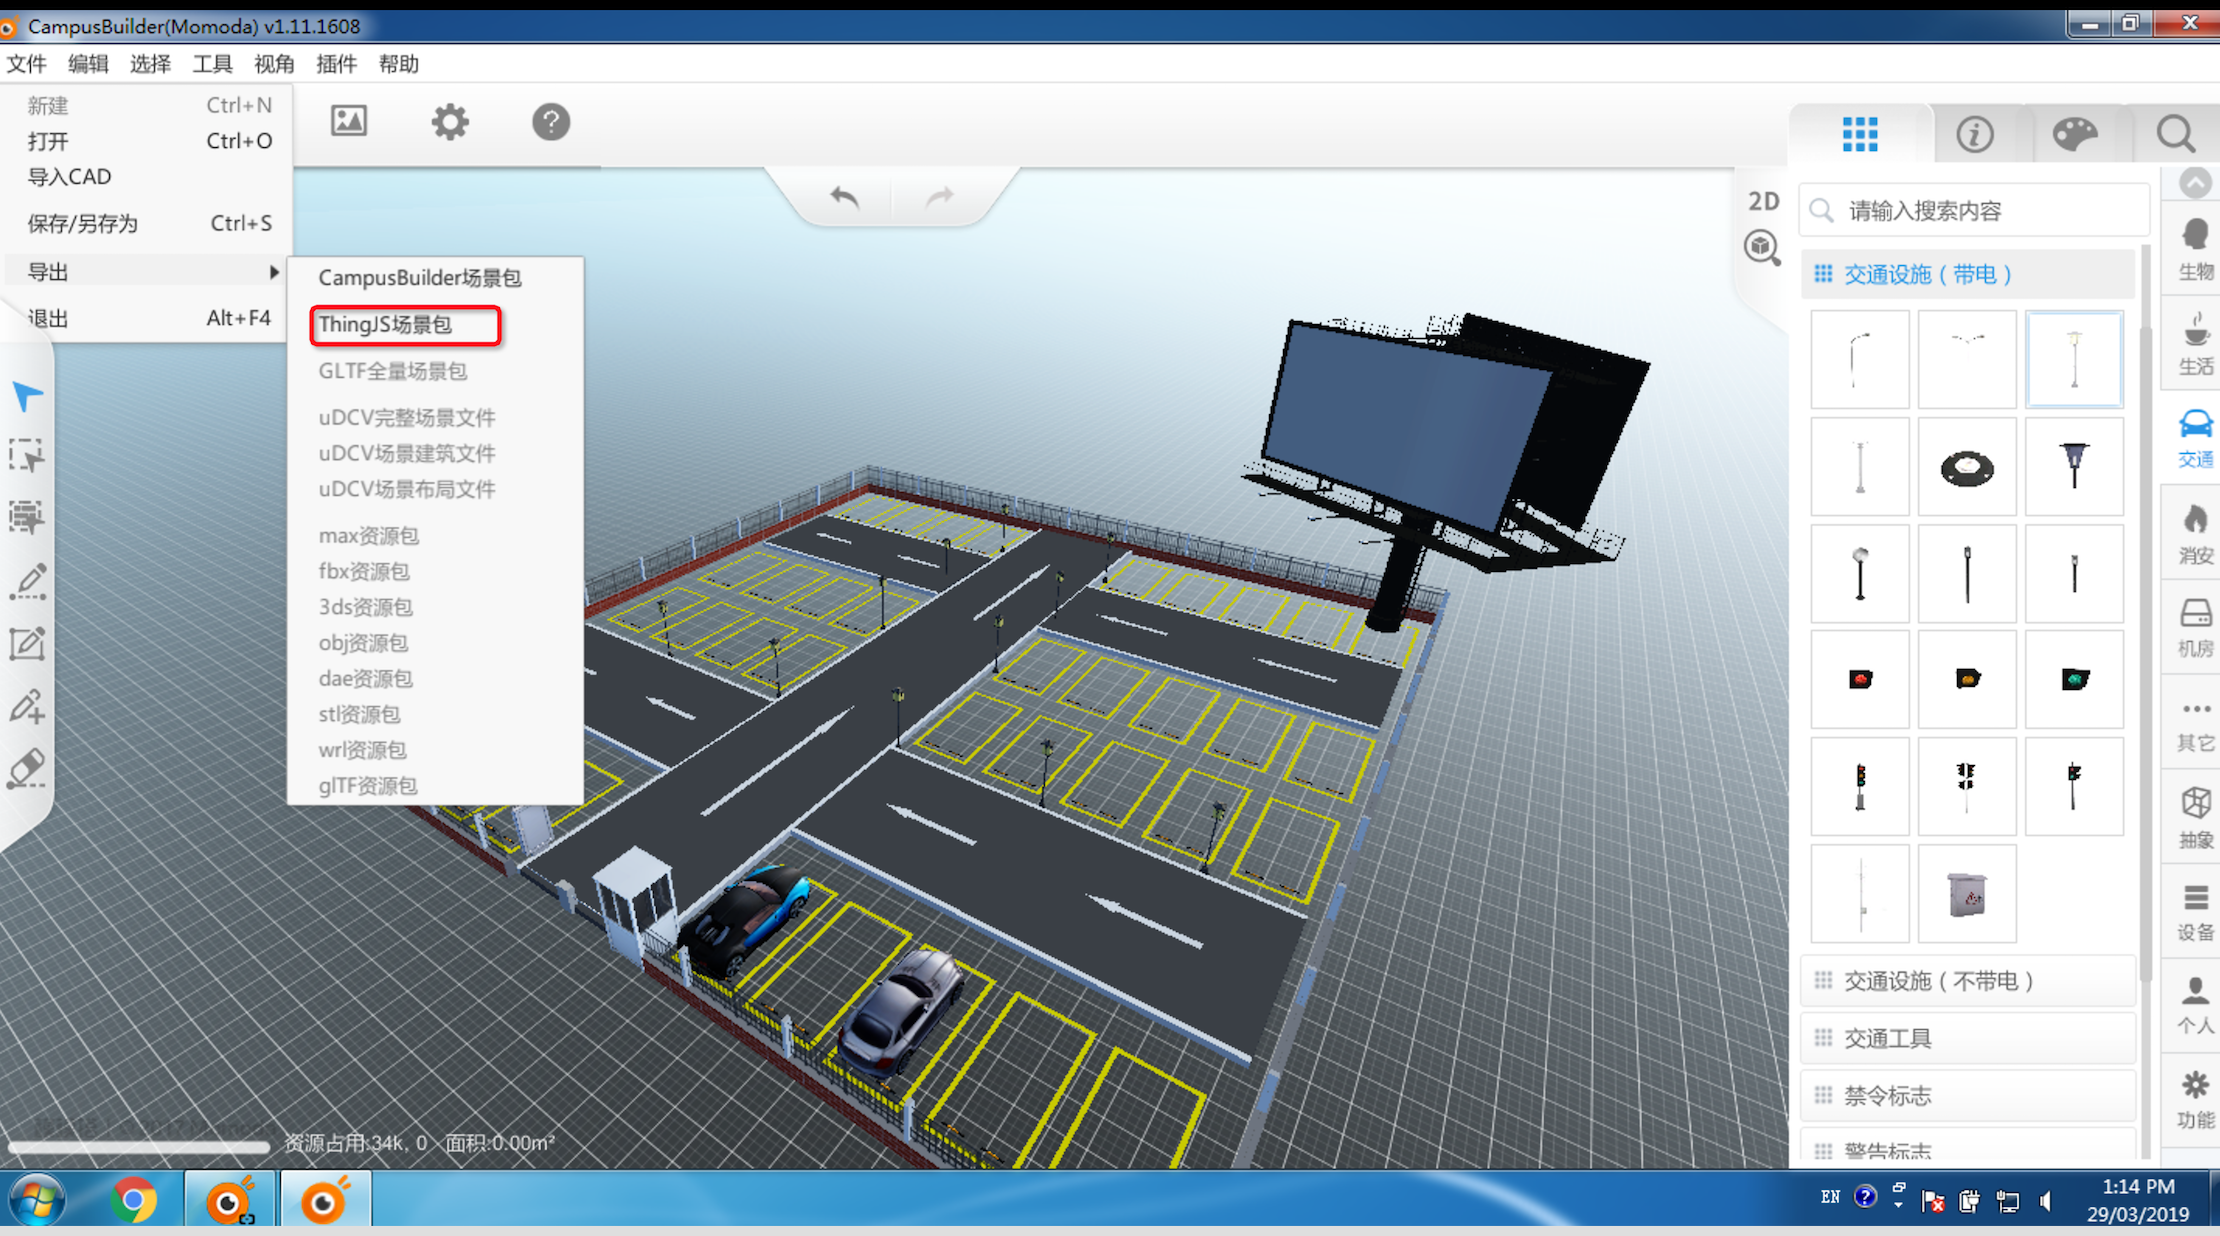Click the taskbar volume icon
Screen dimensions: 2220x1236
pyautogui.click(x=2045, y=1201)
